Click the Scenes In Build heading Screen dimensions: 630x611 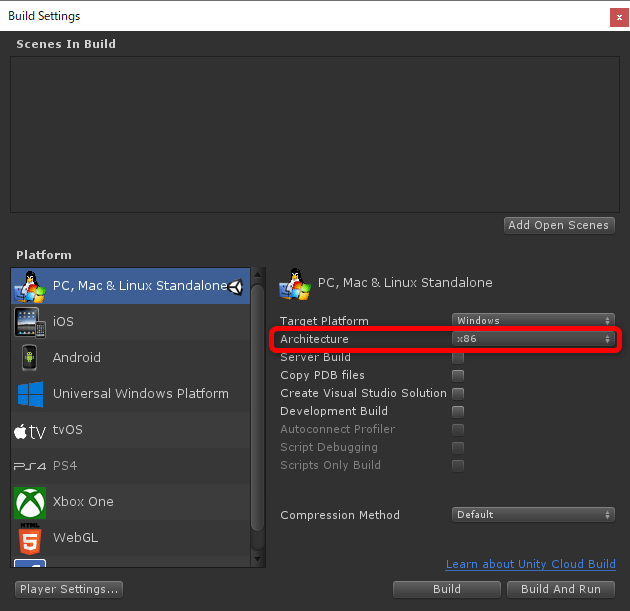66,44
